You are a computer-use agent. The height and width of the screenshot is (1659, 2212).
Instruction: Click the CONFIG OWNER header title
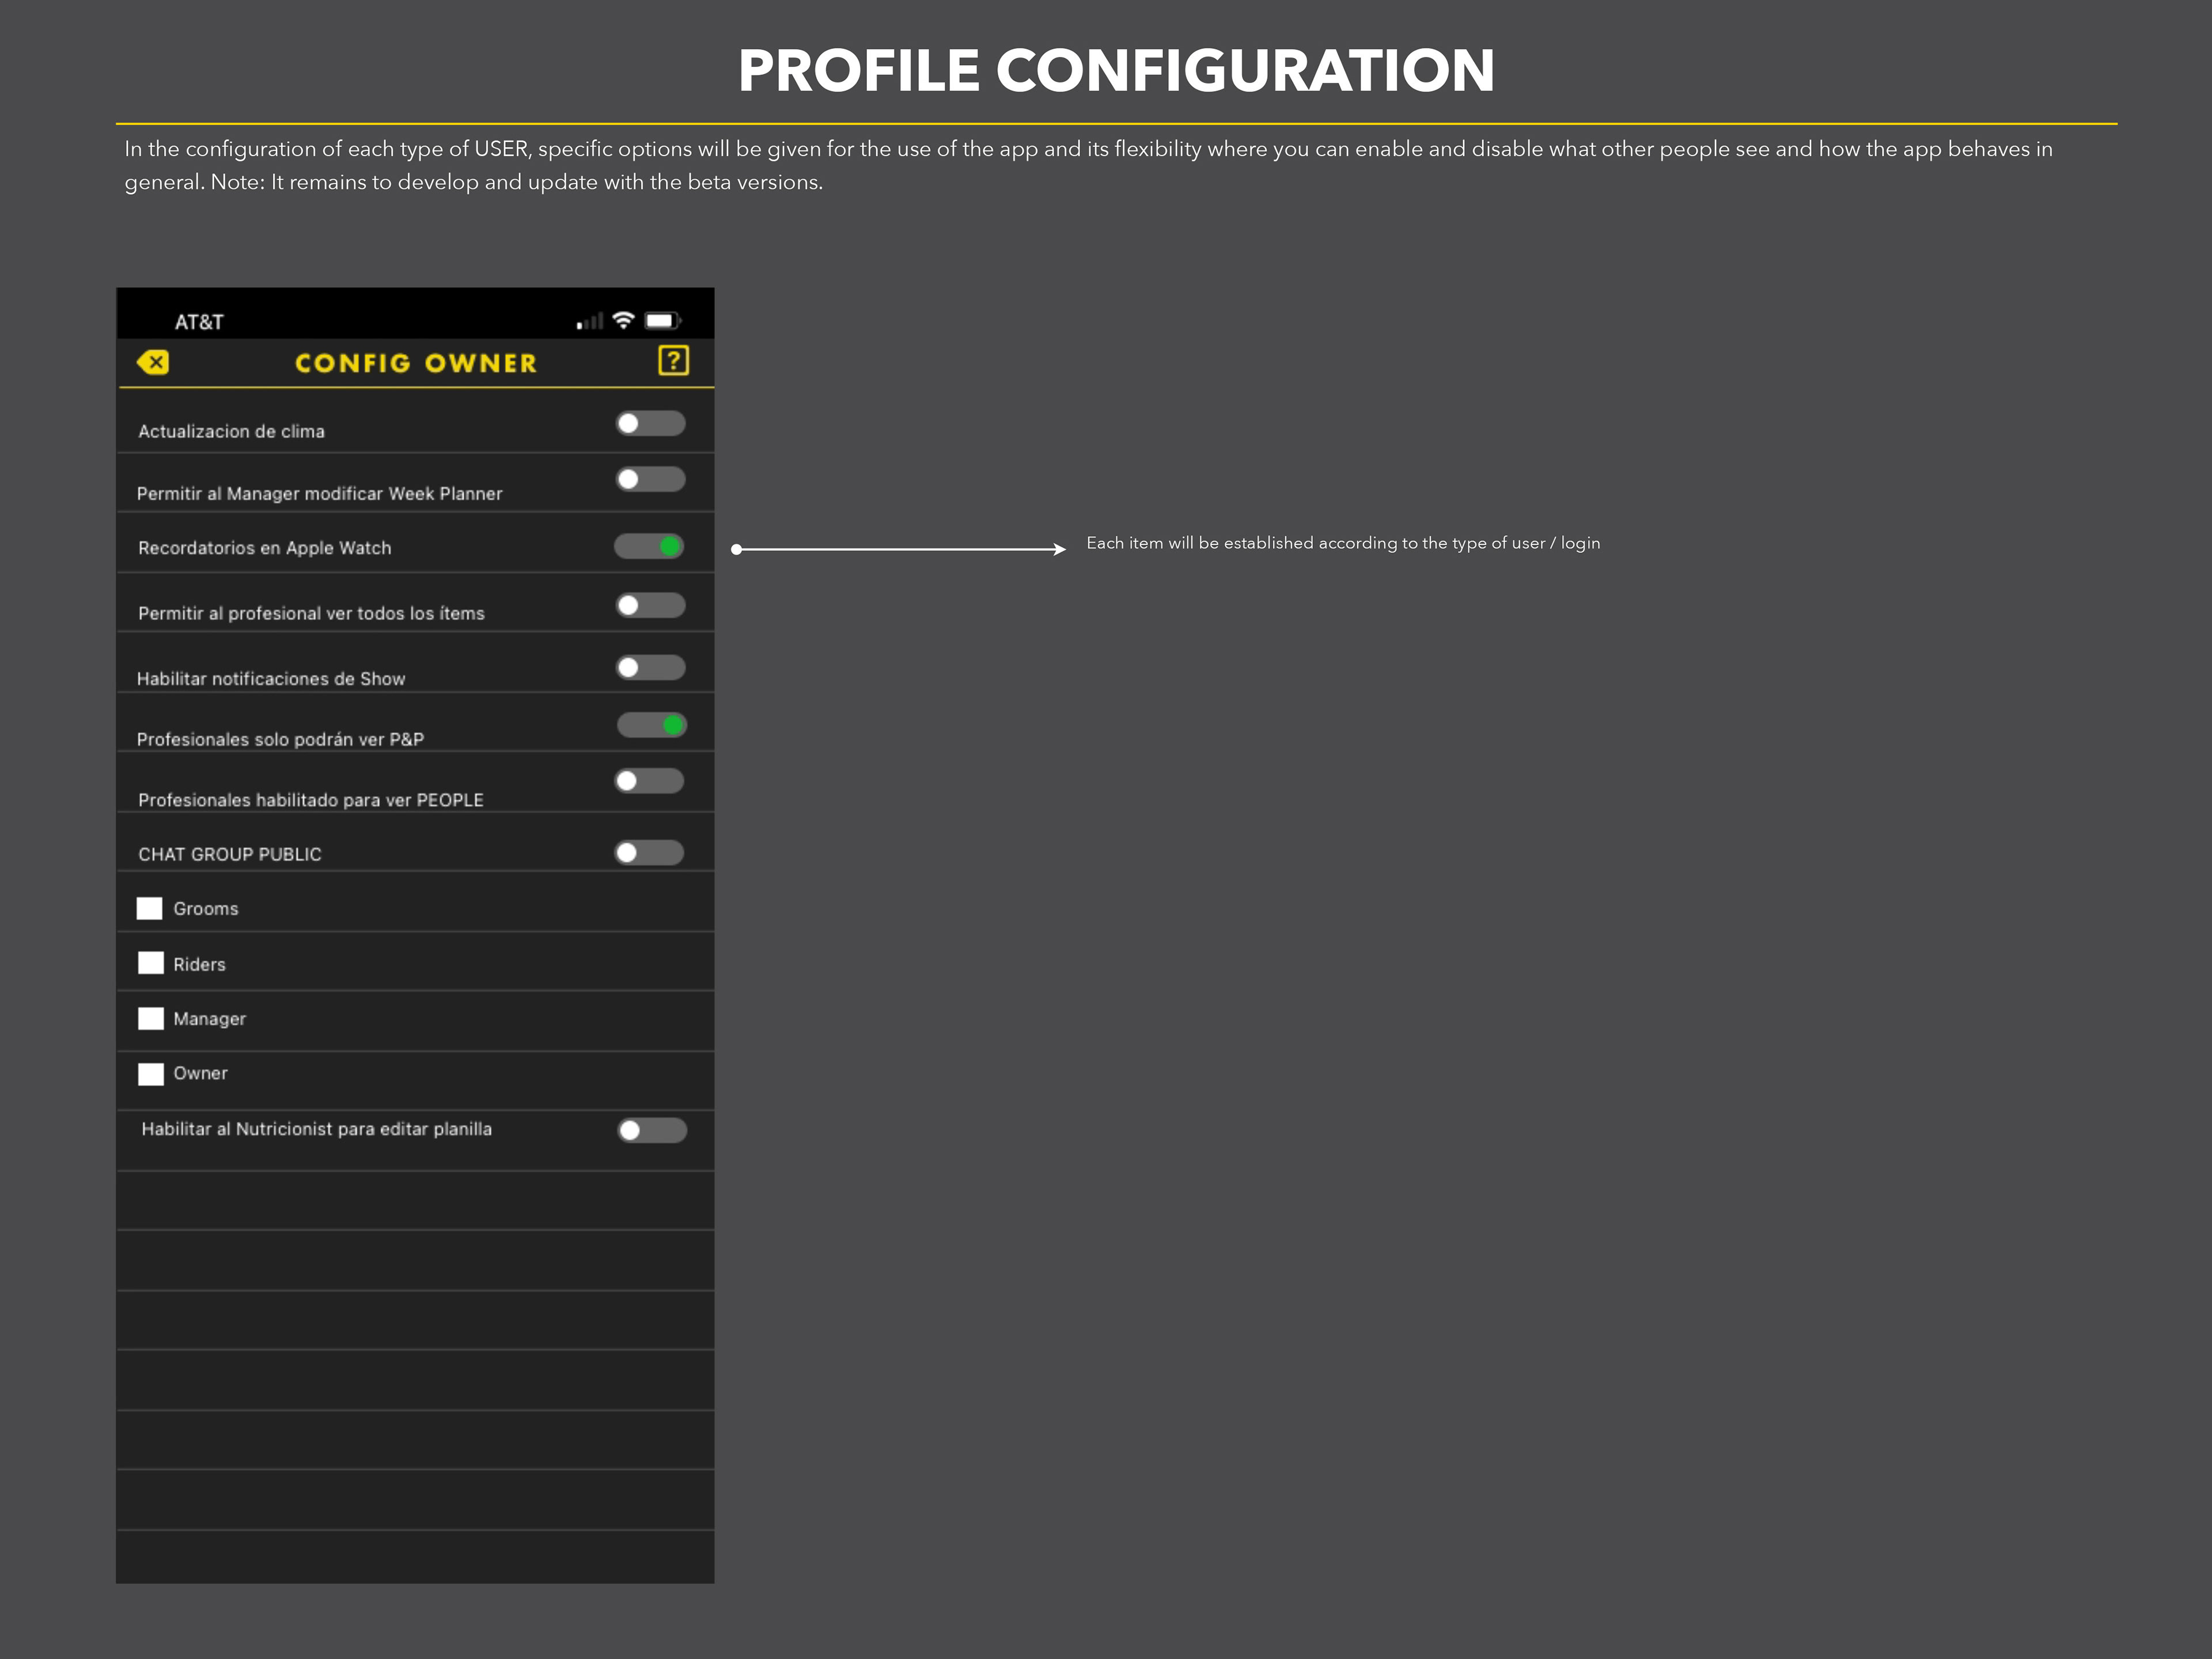[x=416, y=363]
